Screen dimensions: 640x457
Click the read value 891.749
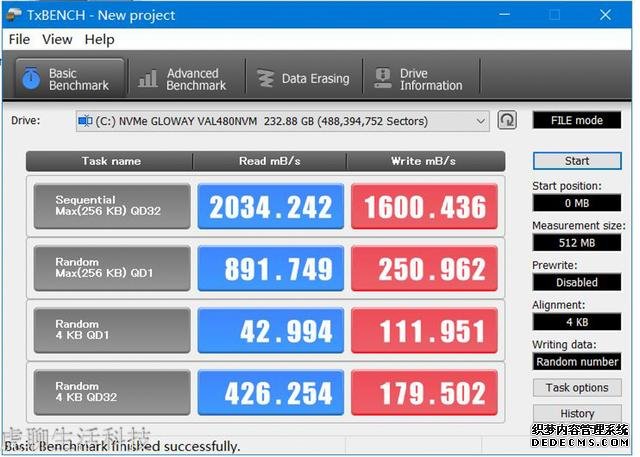[x=271, y=268]
